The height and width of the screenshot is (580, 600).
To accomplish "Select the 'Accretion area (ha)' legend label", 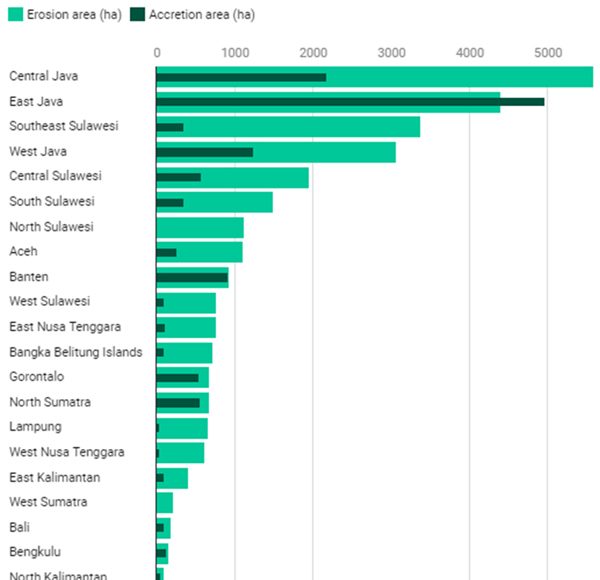I will coord(201,15).
